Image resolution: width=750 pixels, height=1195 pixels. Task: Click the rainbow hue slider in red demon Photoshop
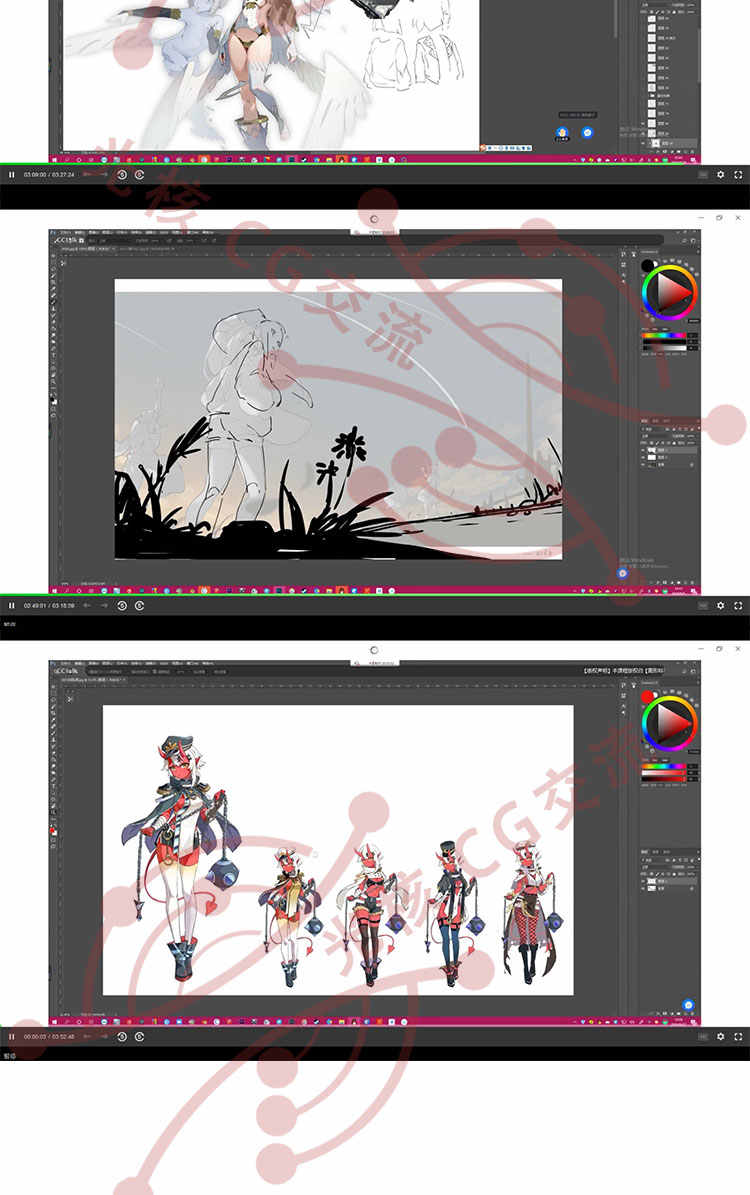pos(664,766)
